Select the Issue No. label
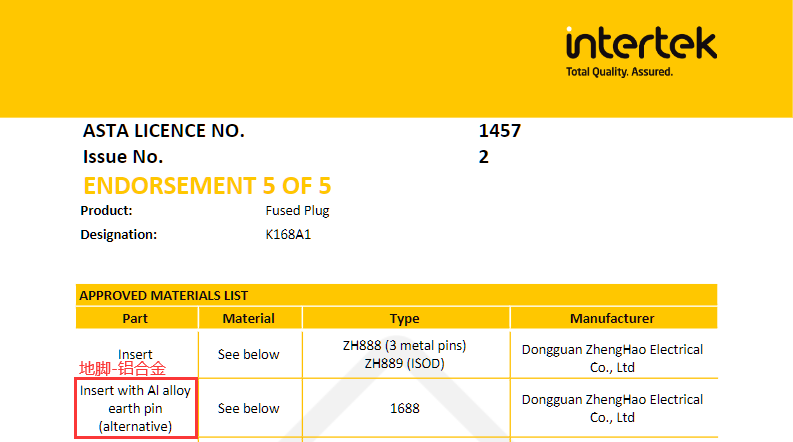Screen dimensions: 793x442 (x=123, y=157)
